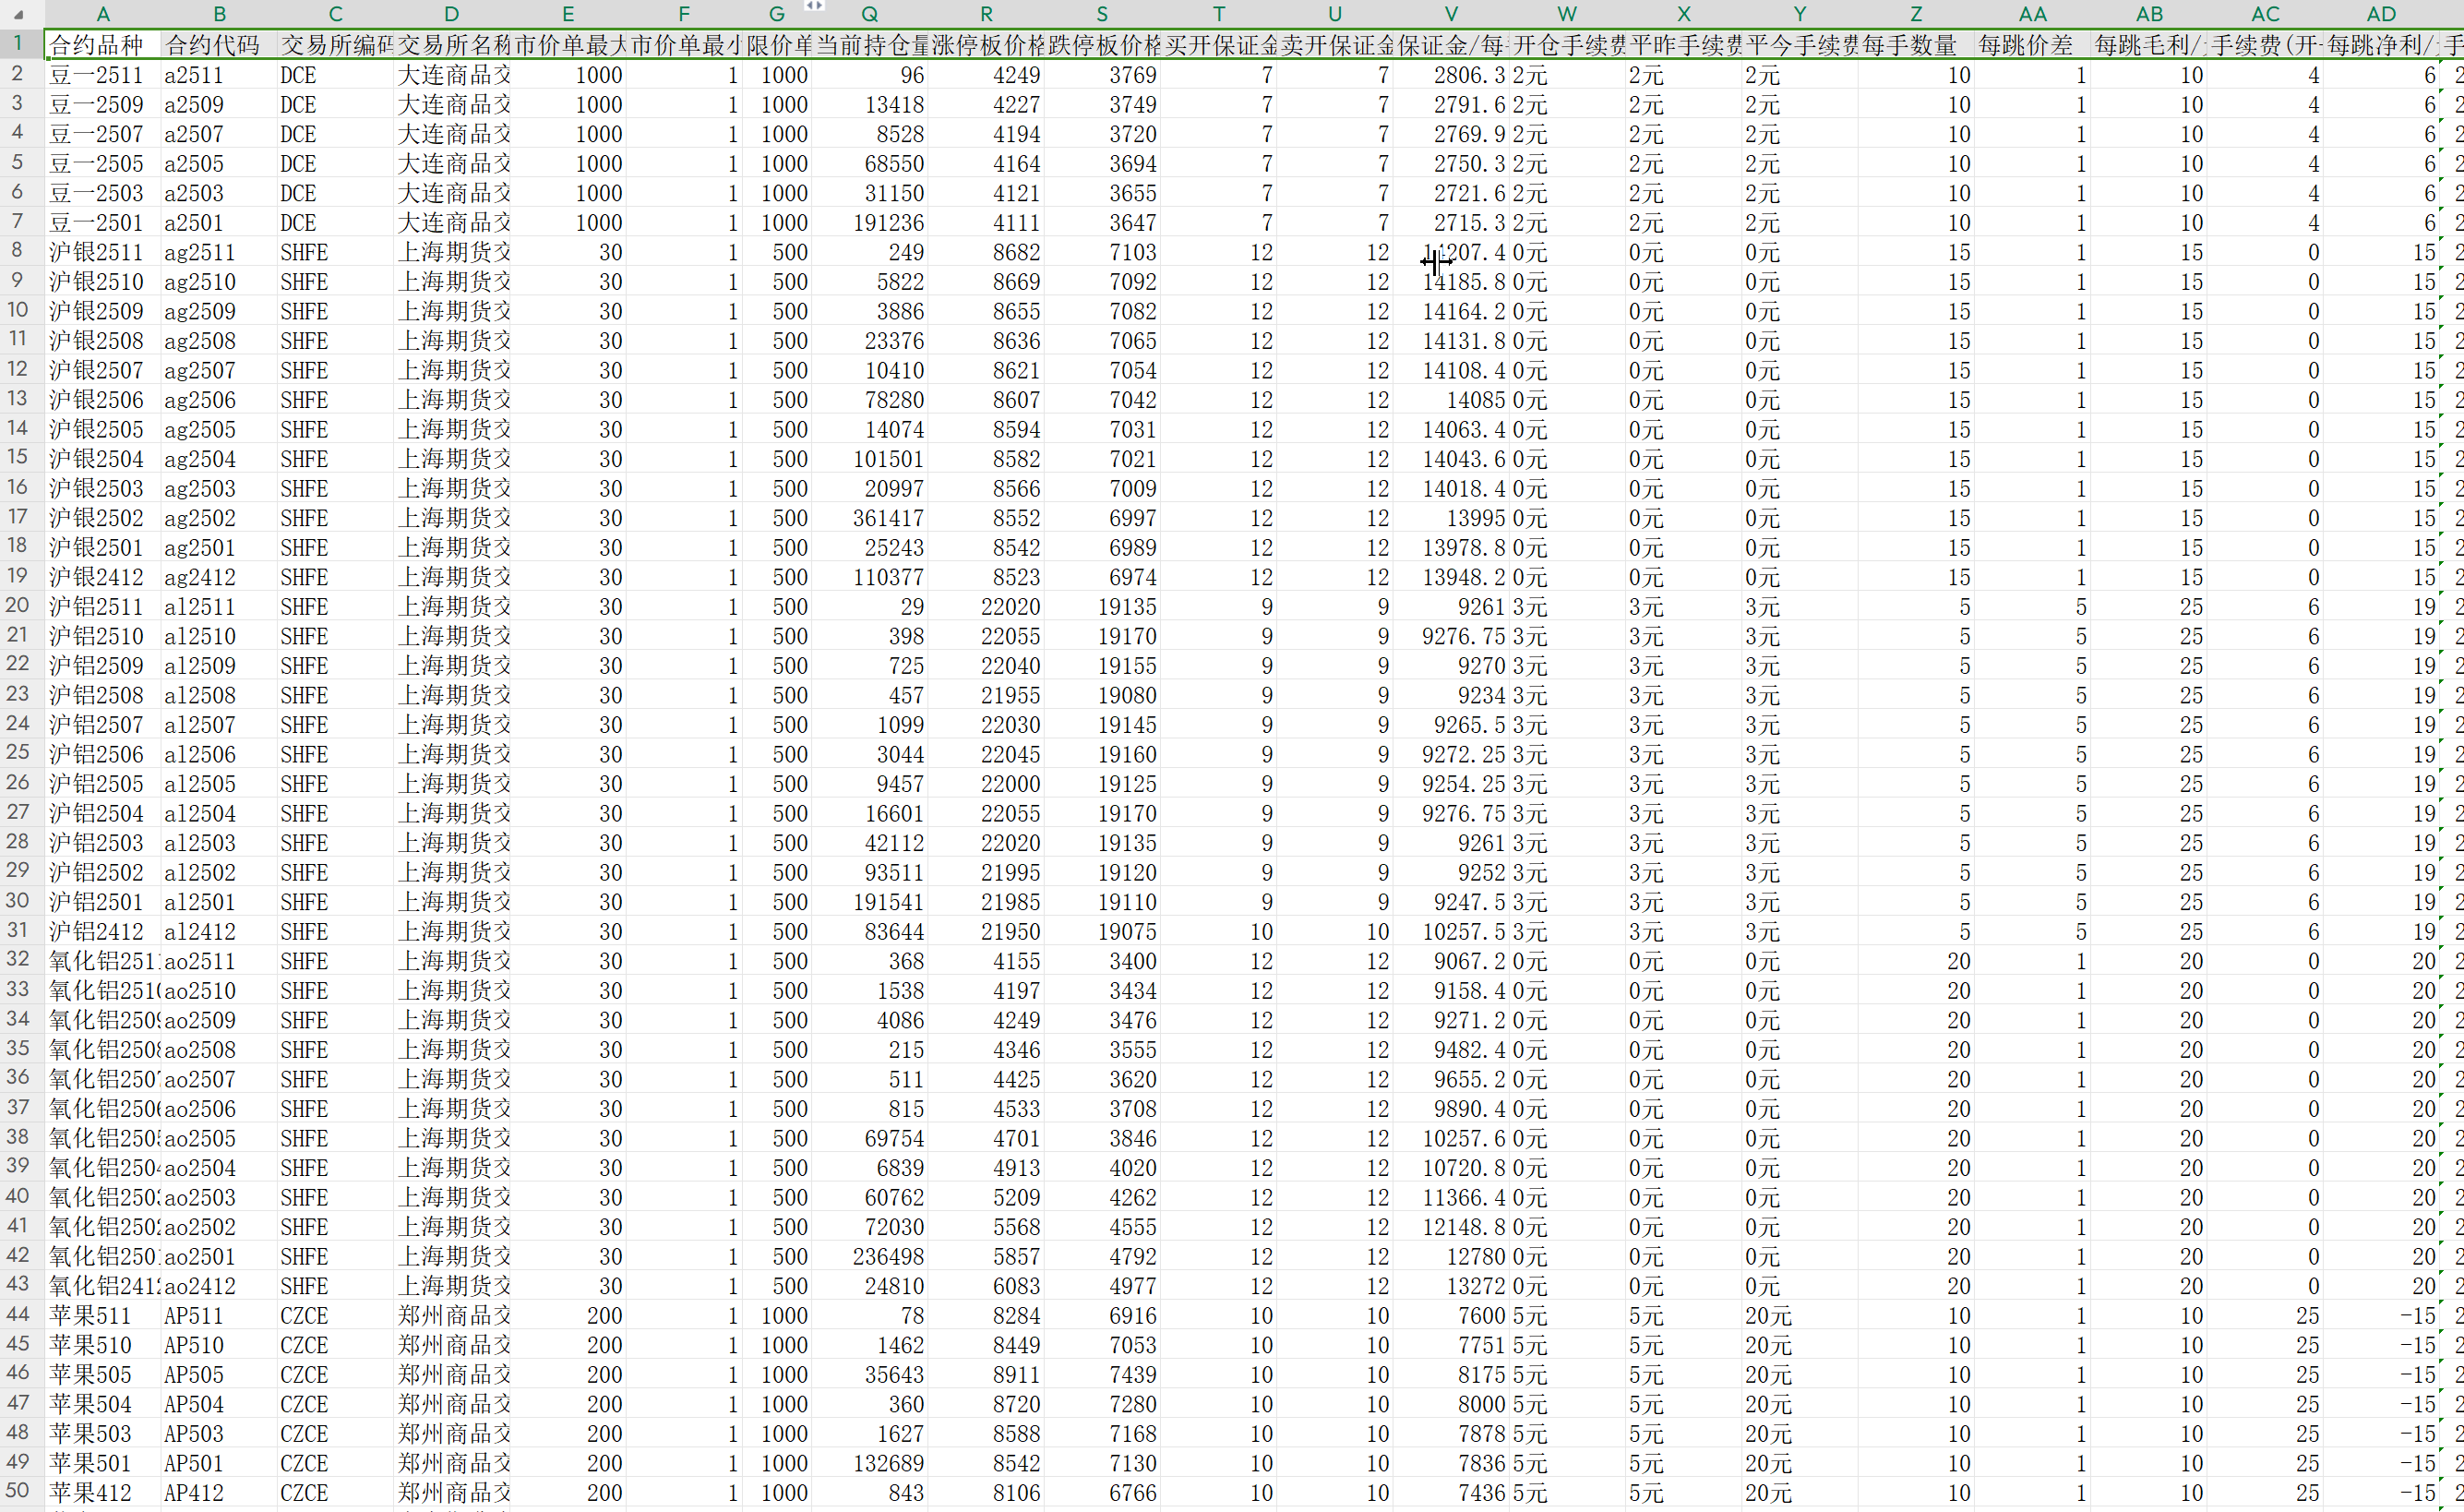
Task: Click header cell 合约品种 in A1
Action: click(x=100, y=45)
